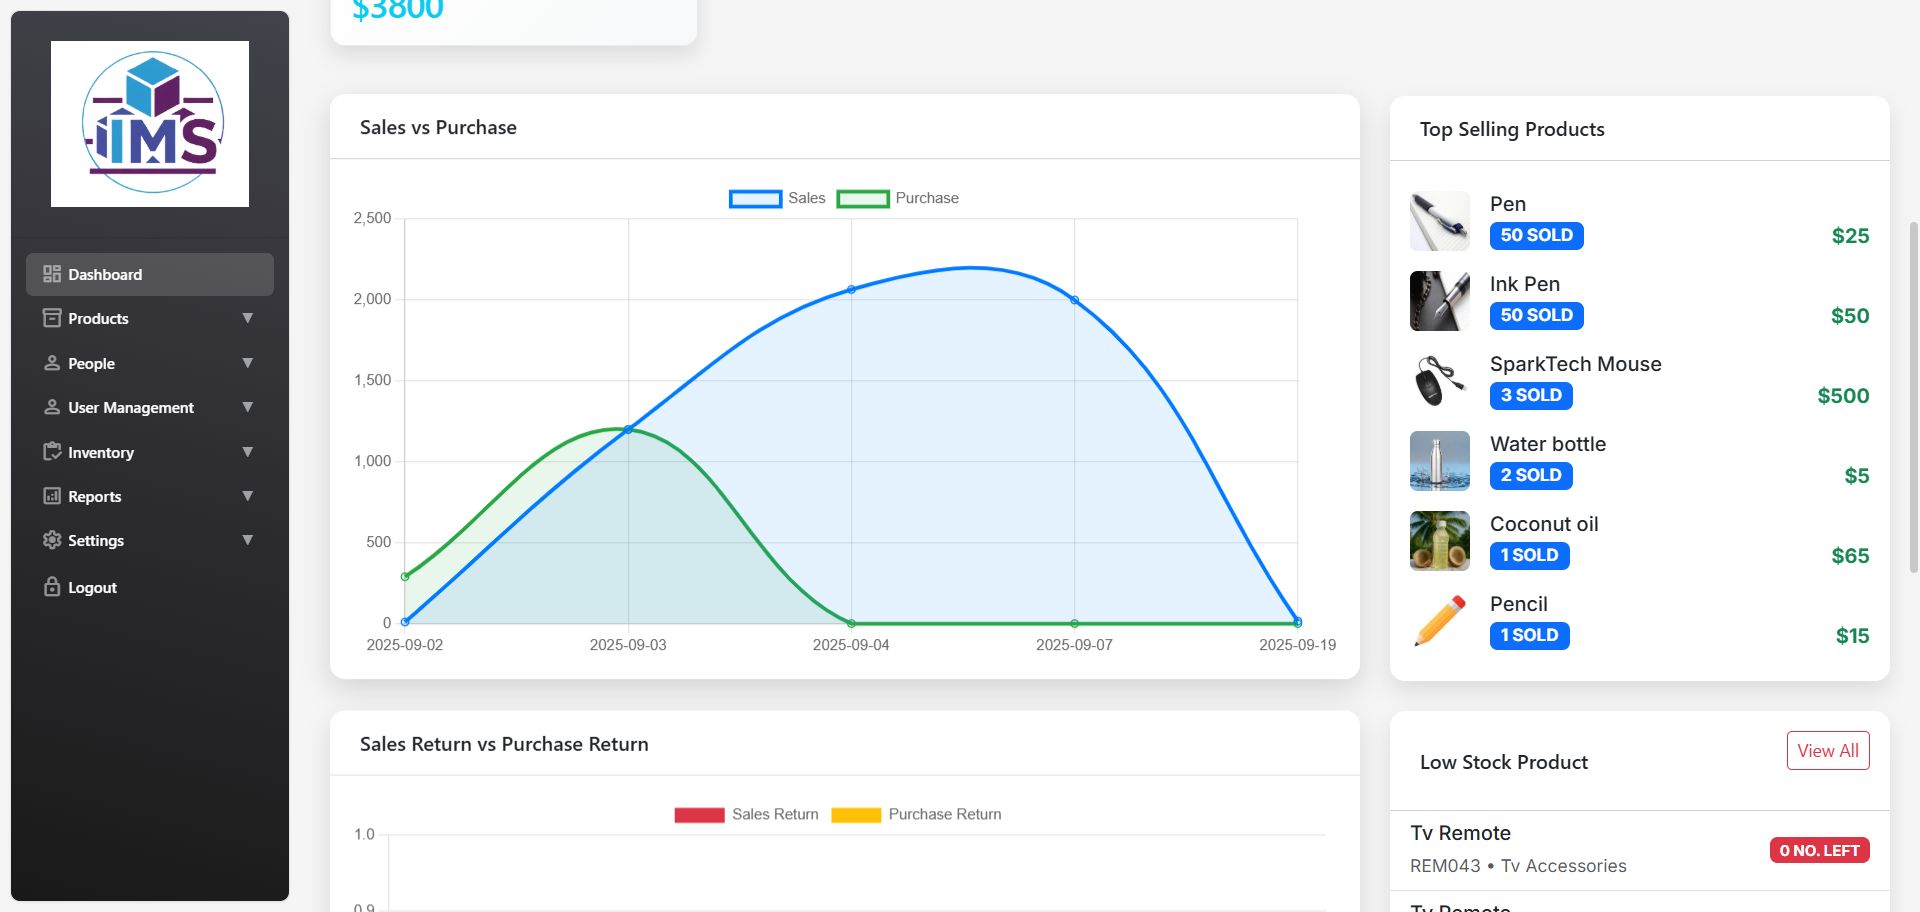
Task: Click the SparkTech Mouse product thumbnail
Action: (x=1439, y=381)
